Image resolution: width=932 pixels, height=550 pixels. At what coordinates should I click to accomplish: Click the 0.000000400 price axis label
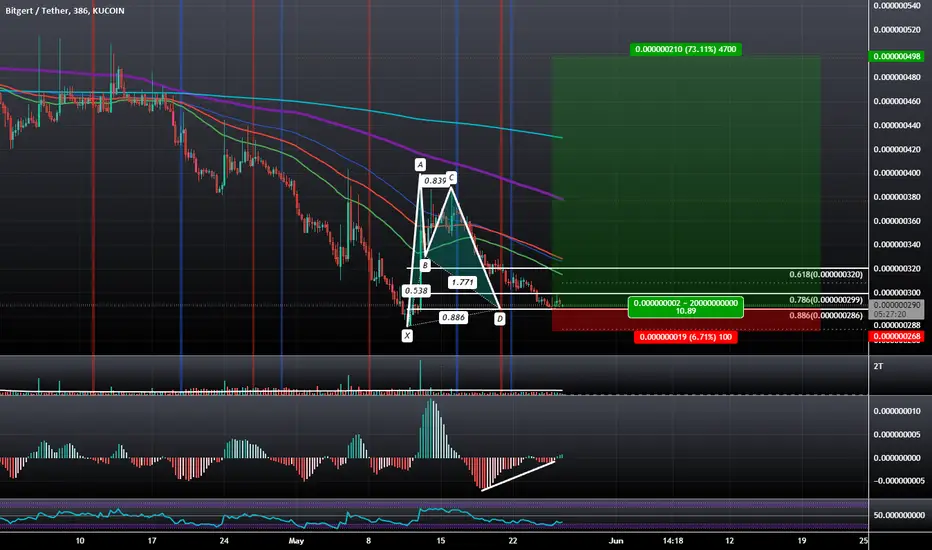pyautogui.click(x=897, y=173)
